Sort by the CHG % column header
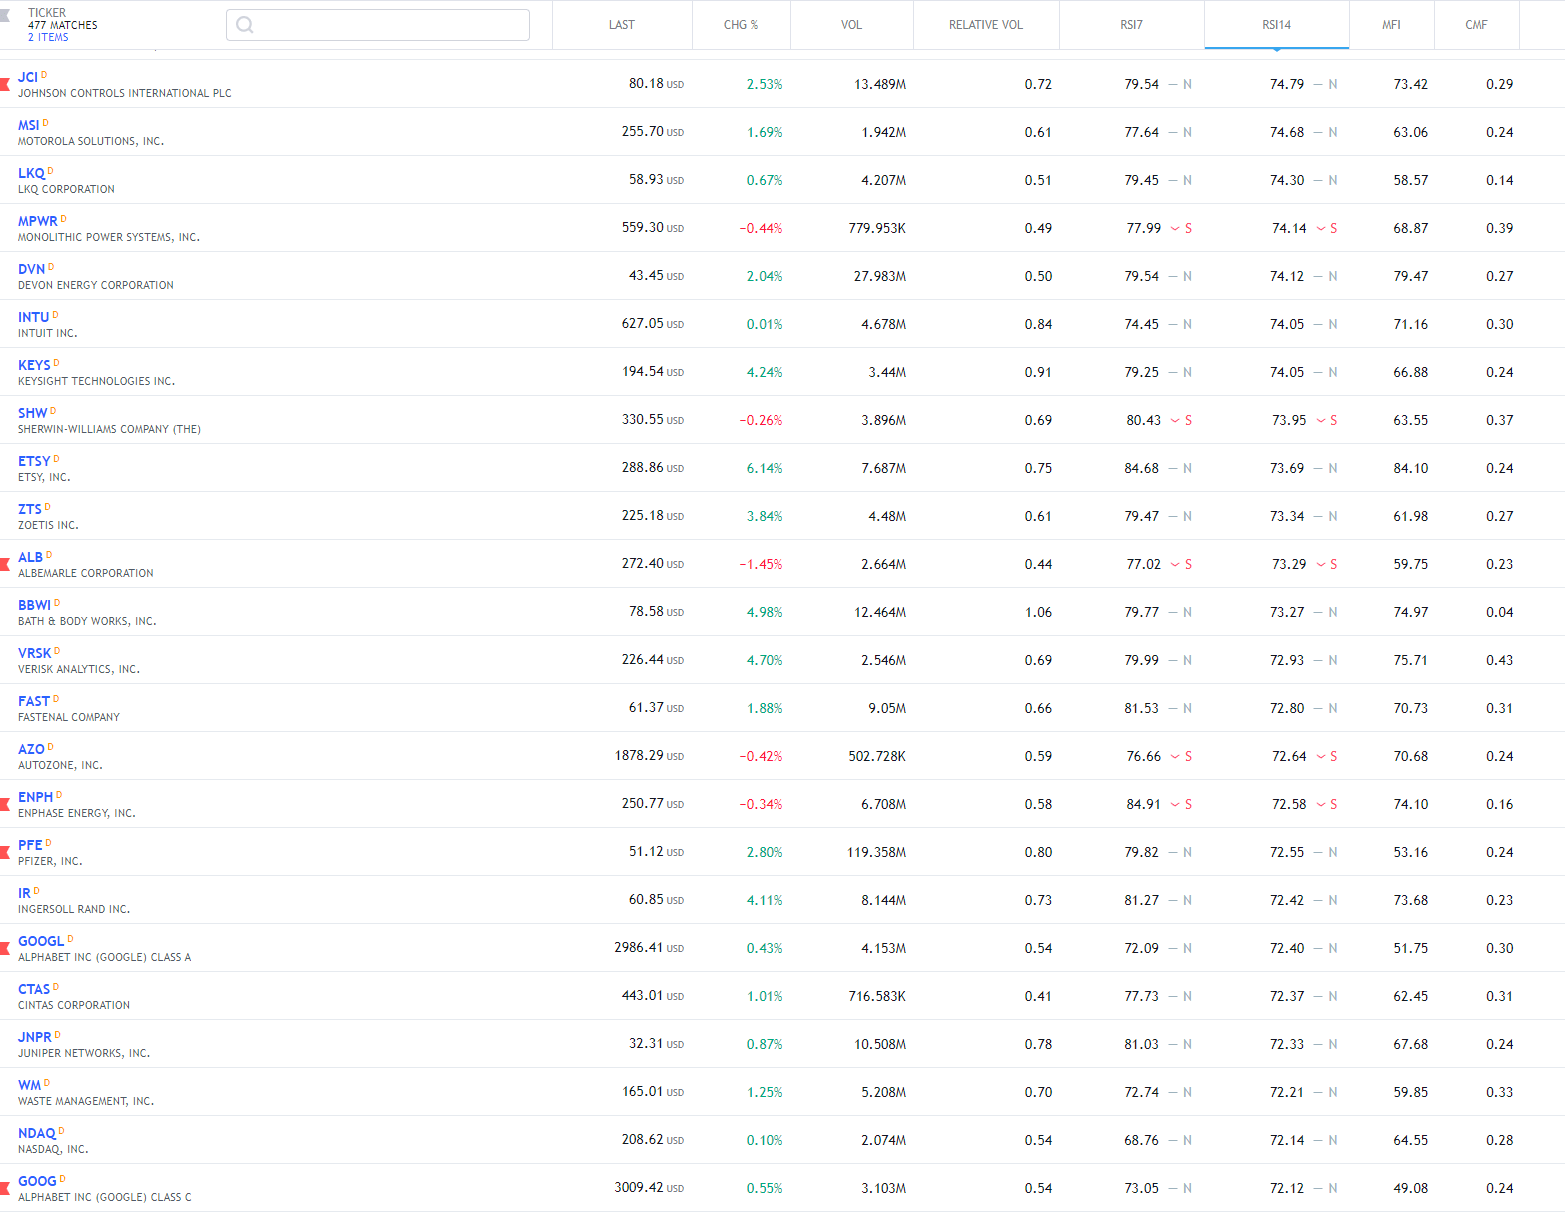The height and width of the screenshot is (1216, 1565). tap(741, 25)
